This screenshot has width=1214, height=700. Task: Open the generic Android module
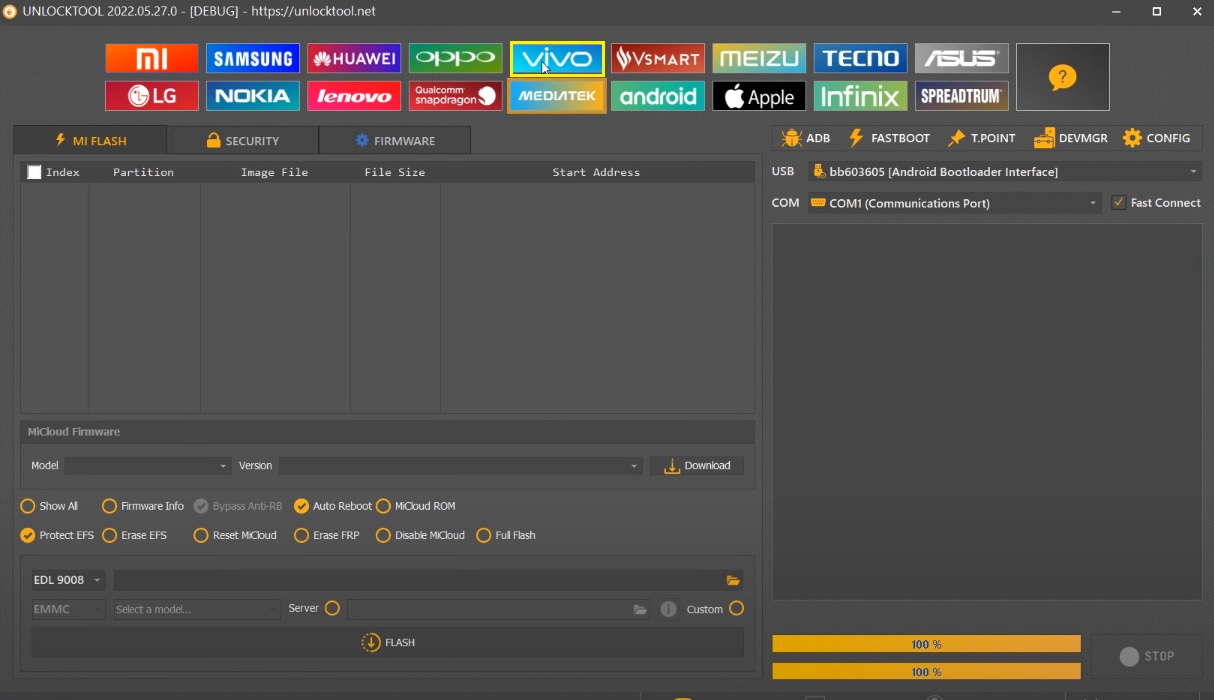pyautogui.click(x=658, y=96)
